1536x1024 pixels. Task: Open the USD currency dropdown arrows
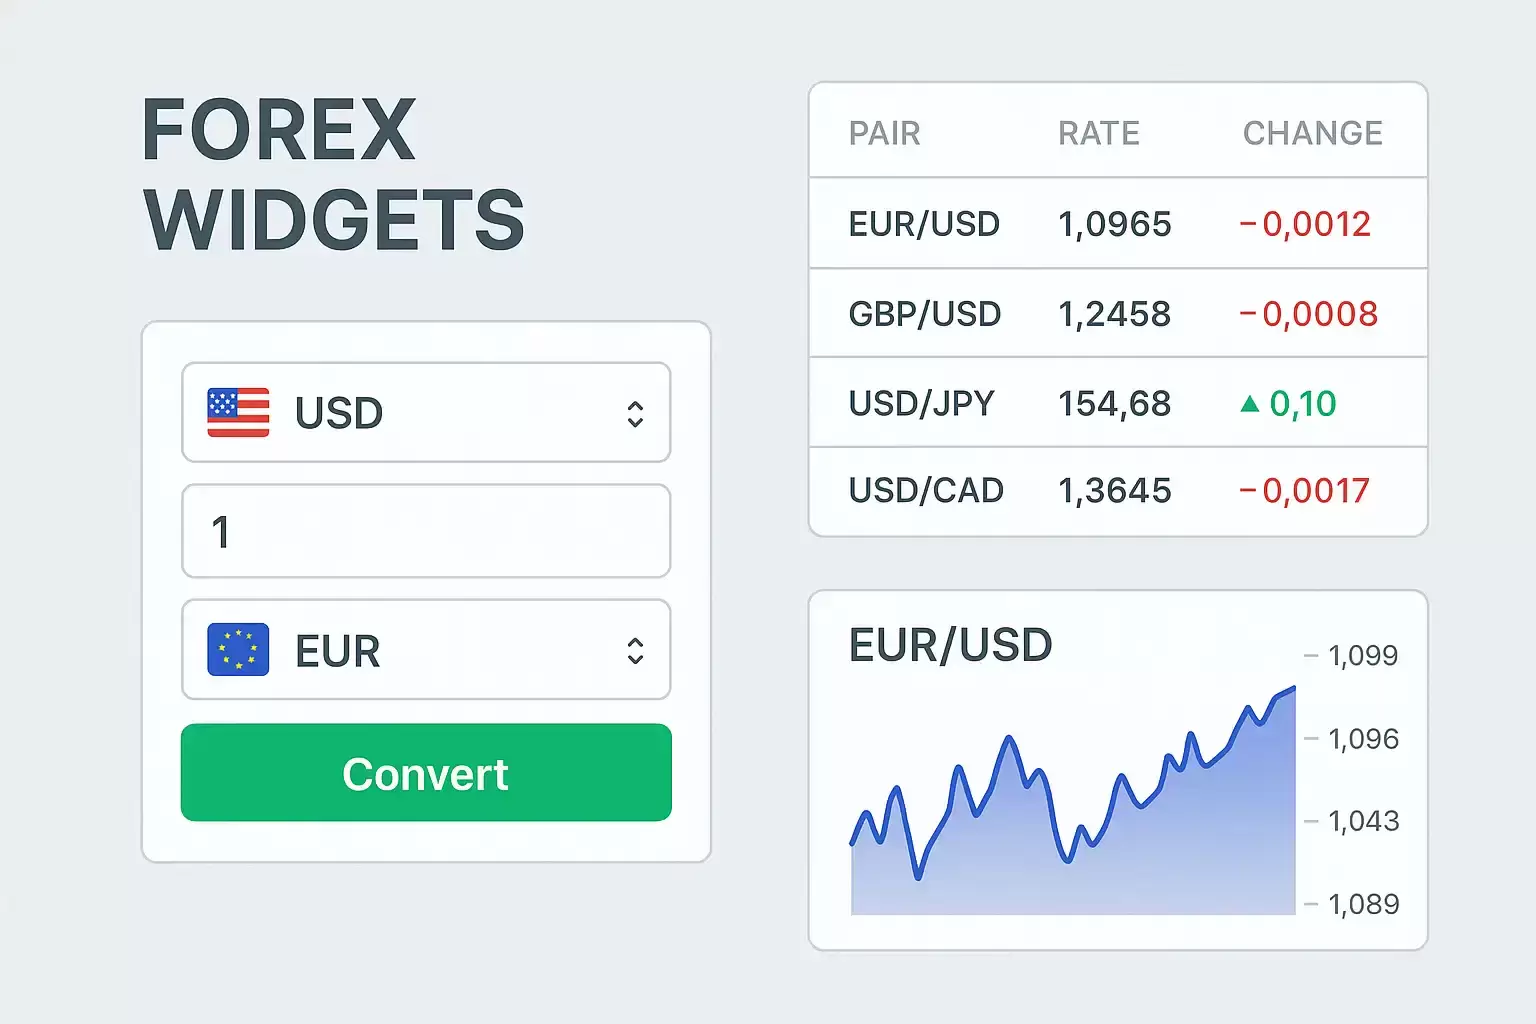(635, 414)
